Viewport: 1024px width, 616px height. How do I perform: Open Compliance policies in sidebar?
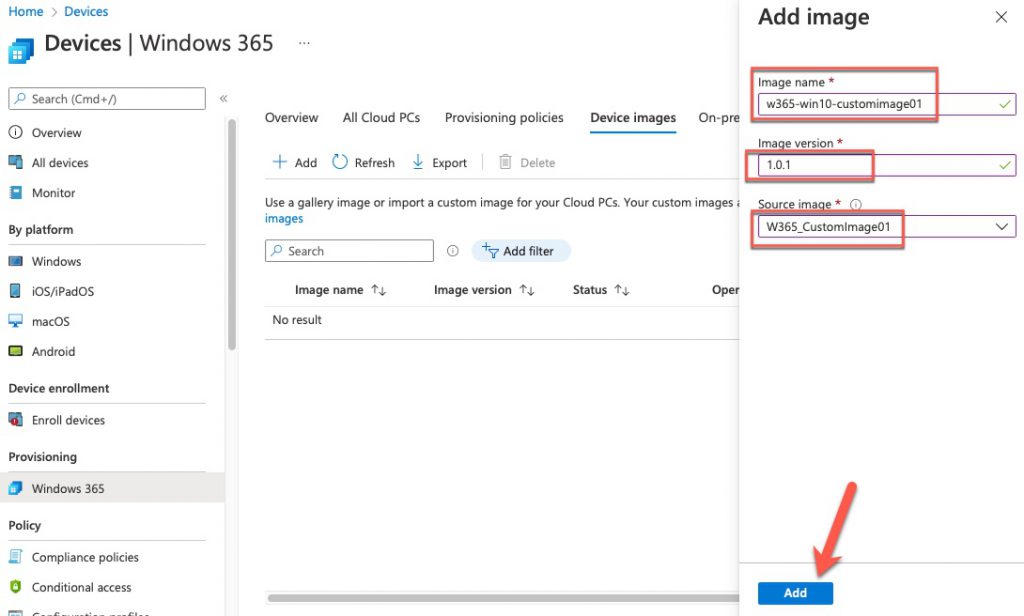(x=86, y=557)
